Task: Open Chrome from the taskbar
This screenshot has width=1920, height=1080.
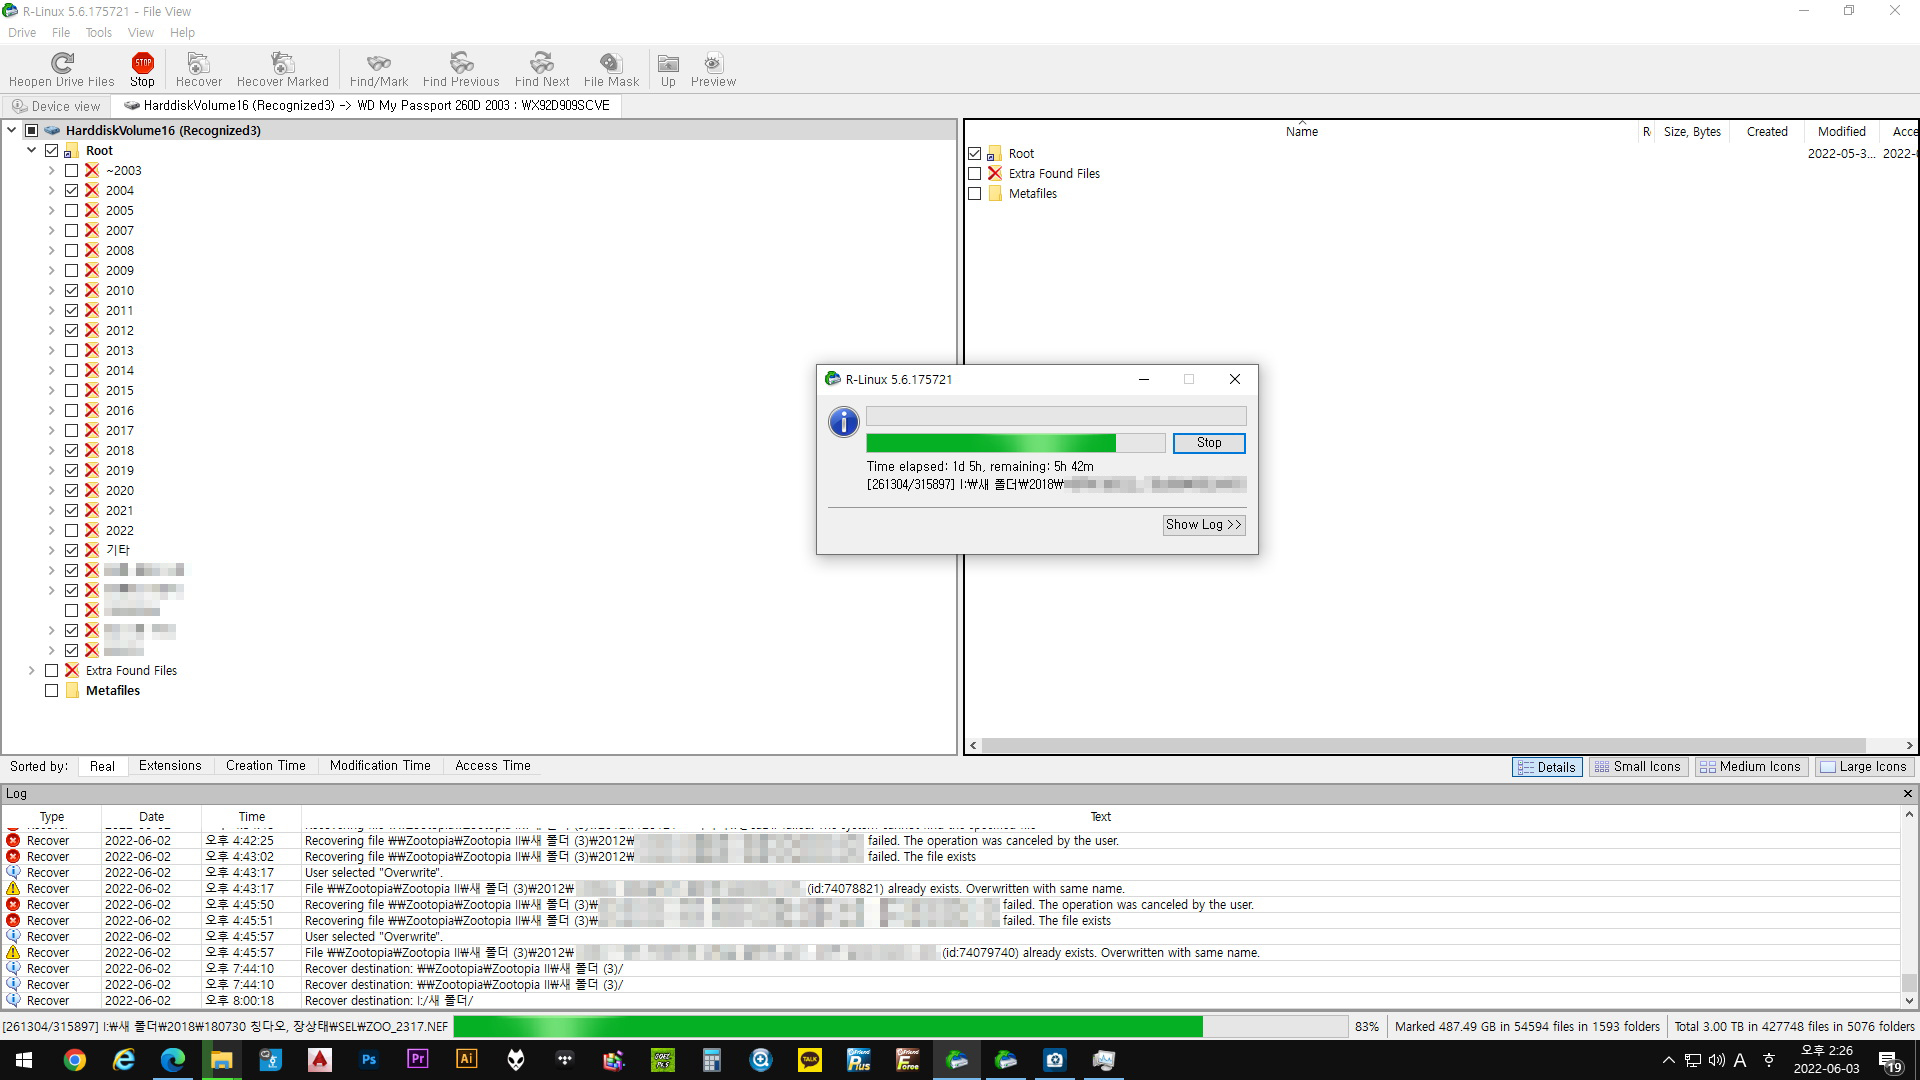Action: pyautogui.click(x=75, y=1060)
